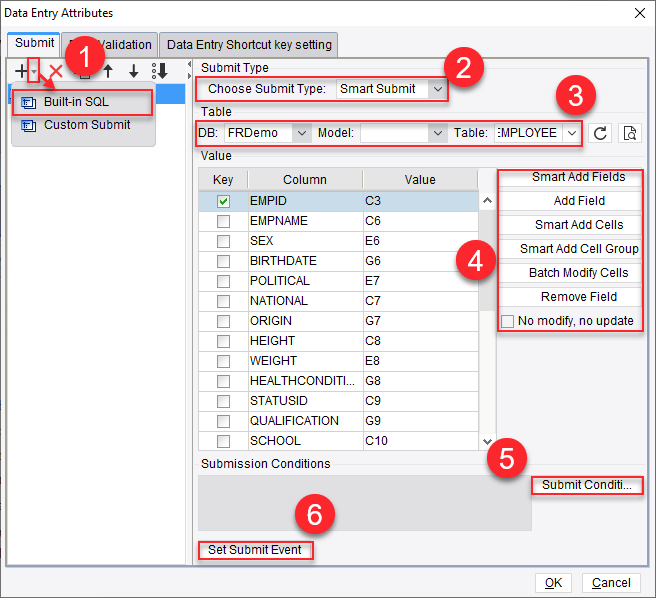
Task: Click the red X delete icon
Action: pyautogui.click(x=56, y=71)
